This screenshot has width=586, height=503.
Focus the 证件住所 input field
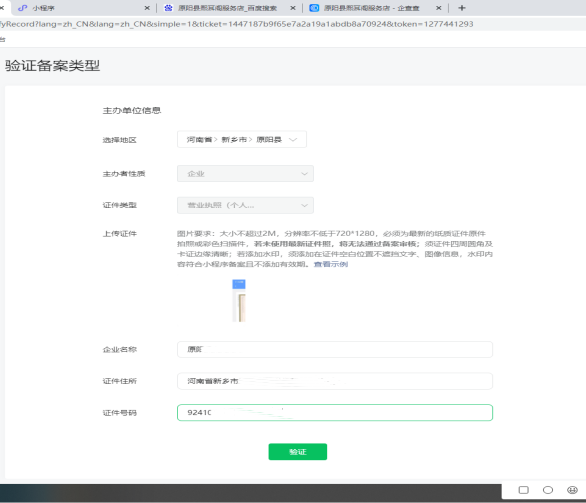pos(335,381)
